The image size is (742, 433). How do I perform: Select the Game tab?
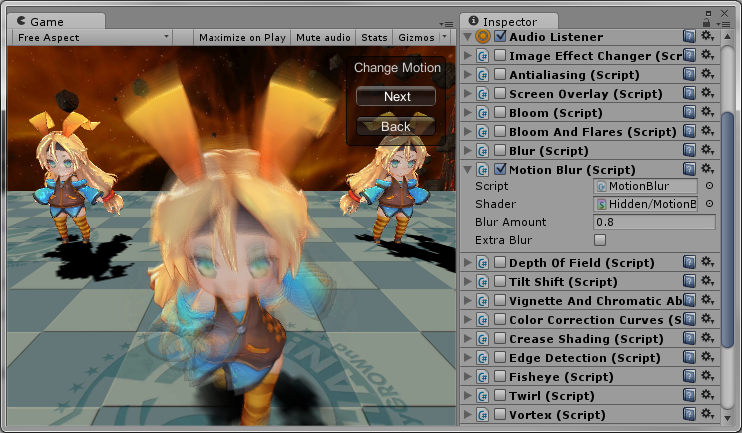click(x=56, y=22)
